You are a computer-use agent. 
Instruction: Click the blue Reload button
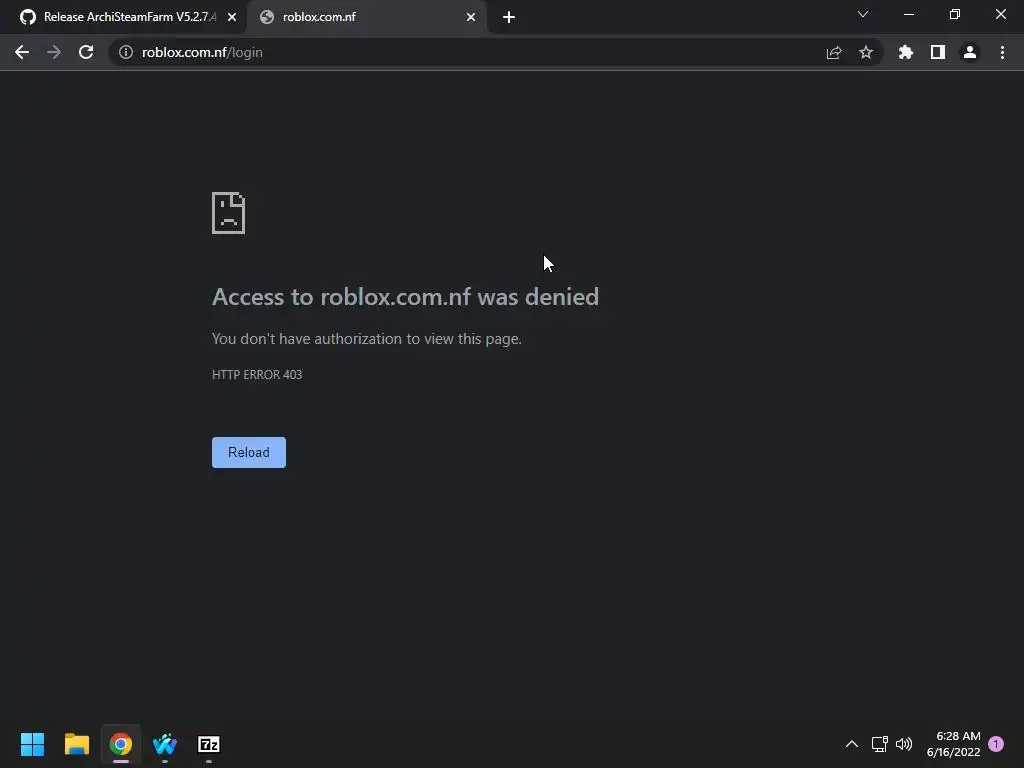pyautogui.click(x=249, y=453)
